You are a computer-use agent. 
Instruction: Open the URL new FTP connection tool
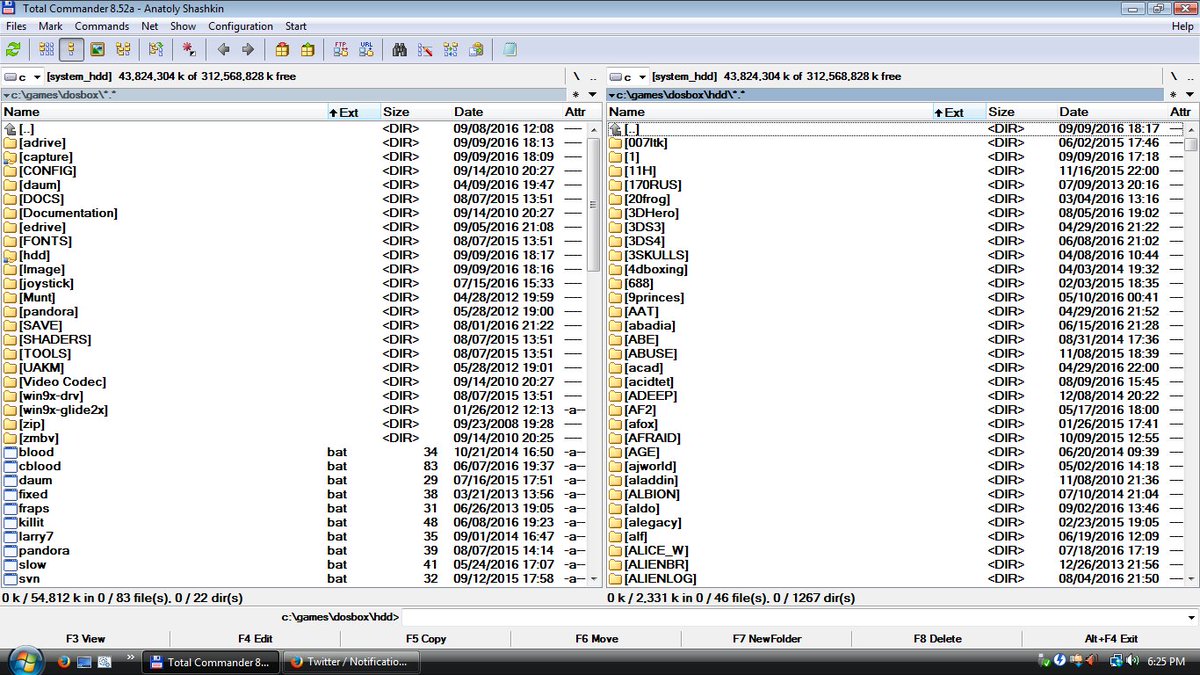pyautogui.click(x=366, y=49)
